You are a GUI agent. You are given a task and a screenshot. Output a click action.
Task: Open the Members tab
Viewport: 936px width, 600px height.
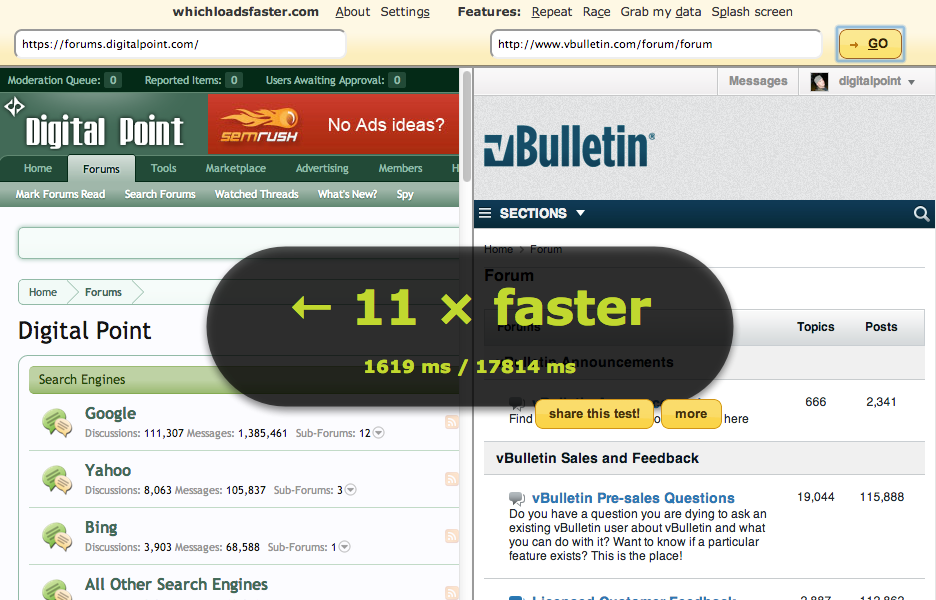[x=401, y=168]
